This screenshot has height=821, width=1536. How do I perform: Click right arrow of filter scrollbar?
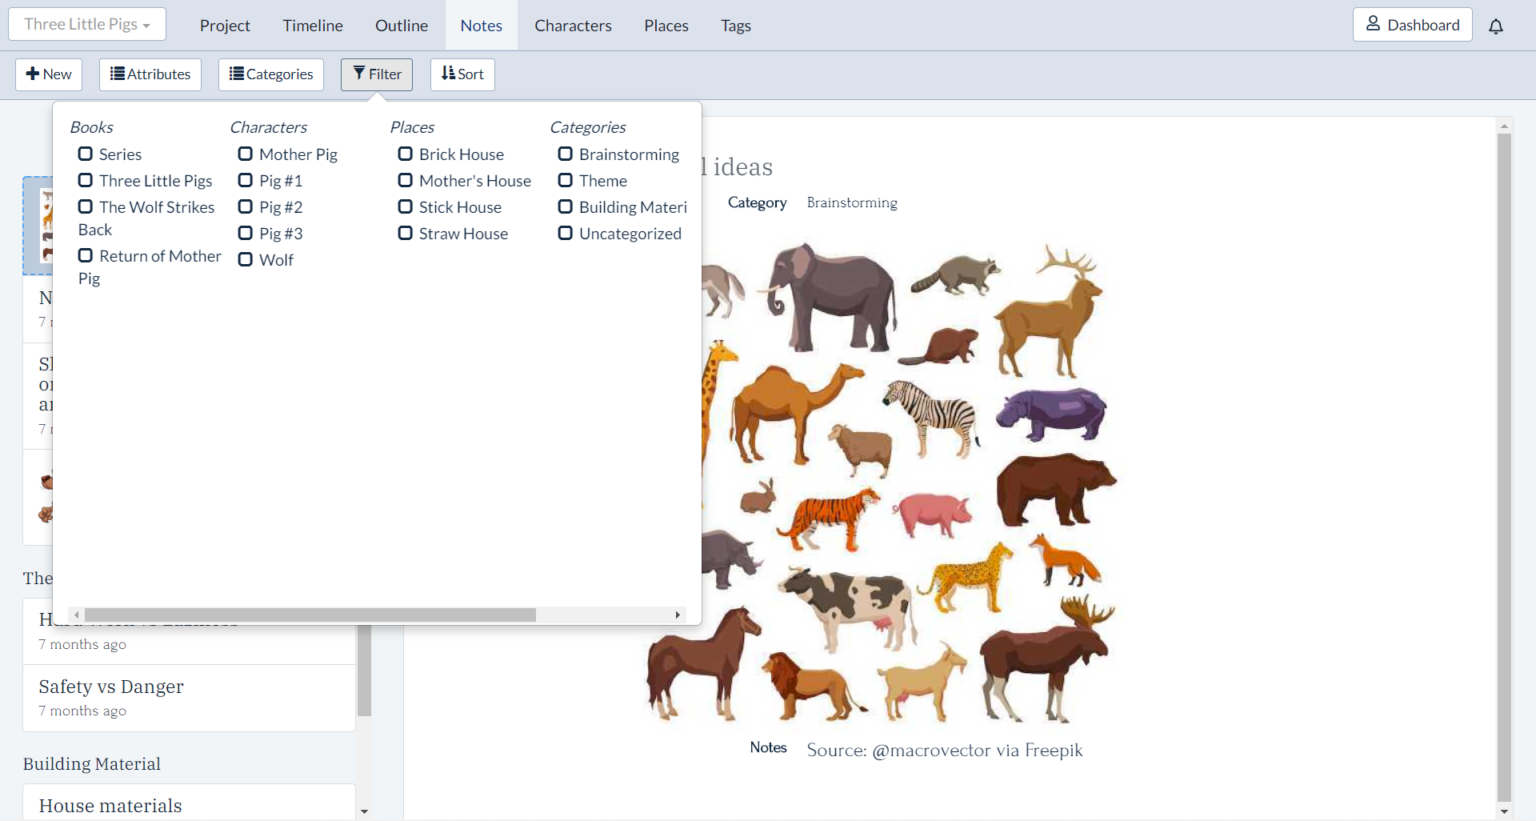(x=678, y=615)
